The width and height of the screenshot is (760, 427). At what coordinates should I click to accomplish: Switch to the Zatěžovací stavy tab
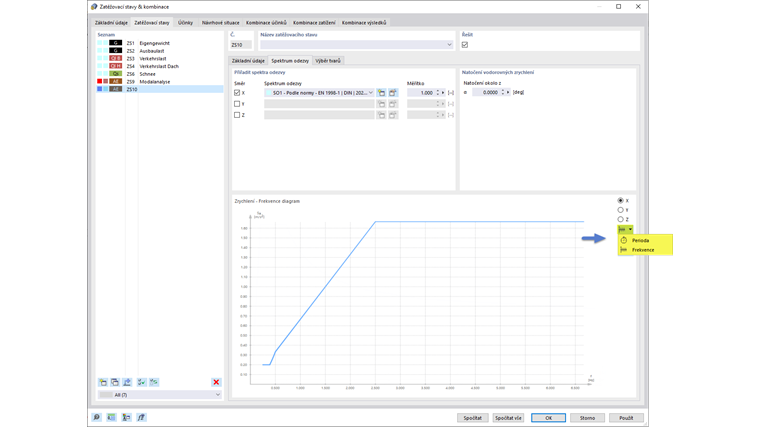[x=152, y=23]
